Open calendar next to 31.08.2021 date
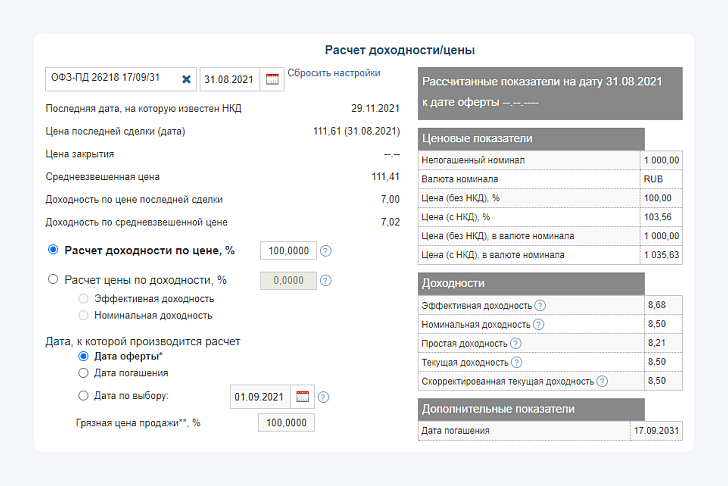 tap(272, 79)
